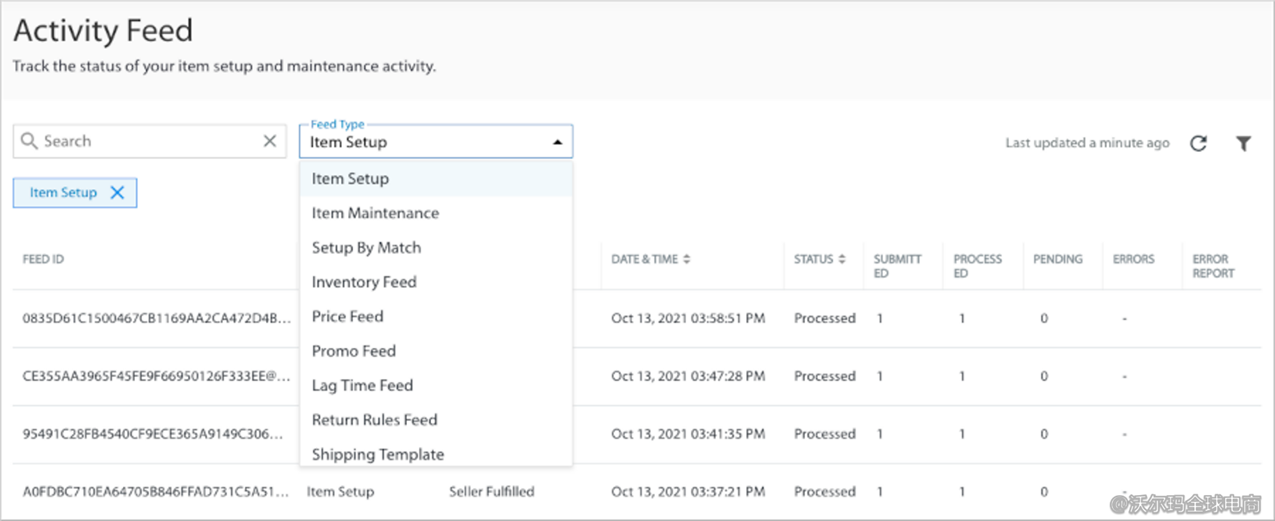
Task: Select Inventory Feed option
Action: (364, 282)
